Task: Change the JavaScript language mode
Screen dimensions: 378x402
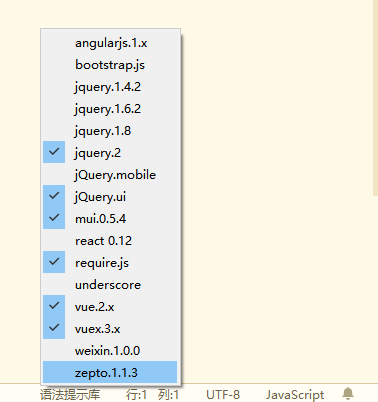Action: pyautogui.click(x=295, y=395)
